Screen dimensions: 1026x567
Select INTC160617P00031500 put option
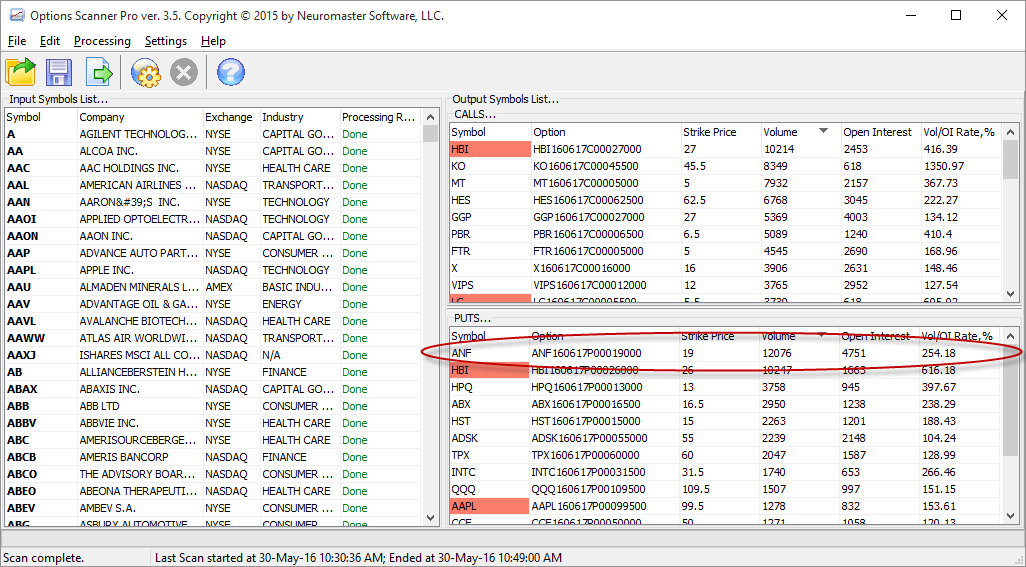click(588, 472)
